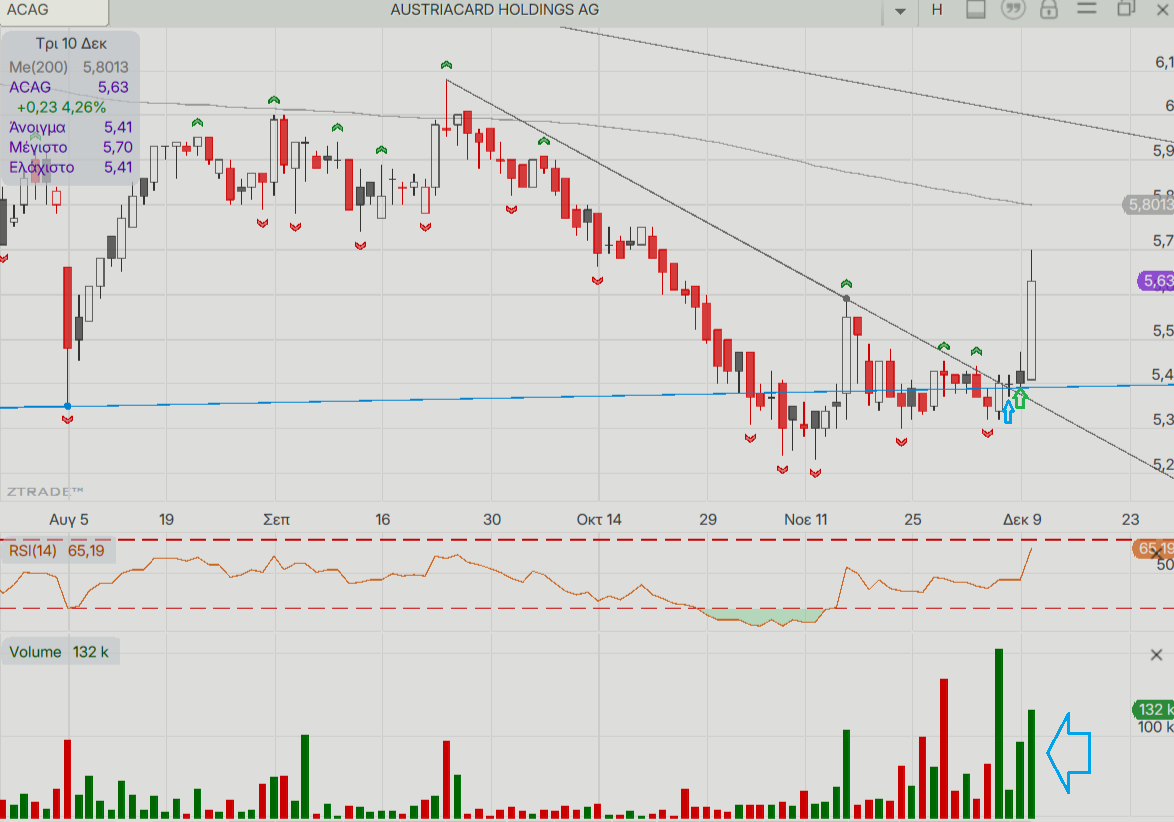
Task: Close the Volume panel with its X
Action: point(1156,655)
